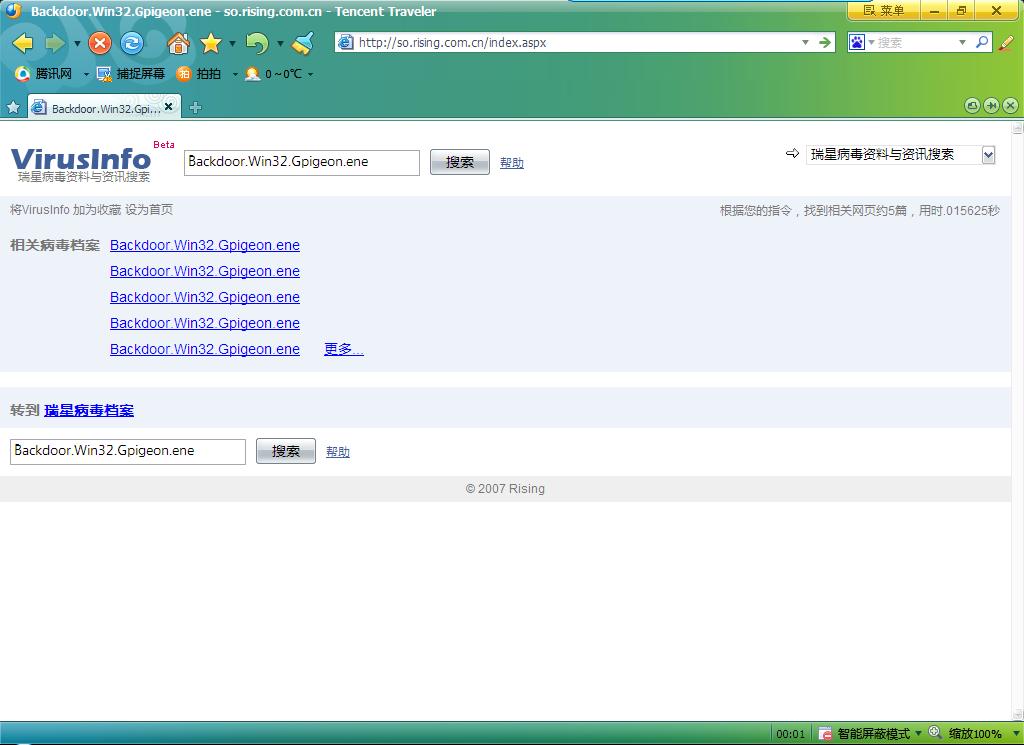1024x745 pixels.
Task: Click the cleanup broom icon
Action: pyautogui.click(x=302, y=43)
